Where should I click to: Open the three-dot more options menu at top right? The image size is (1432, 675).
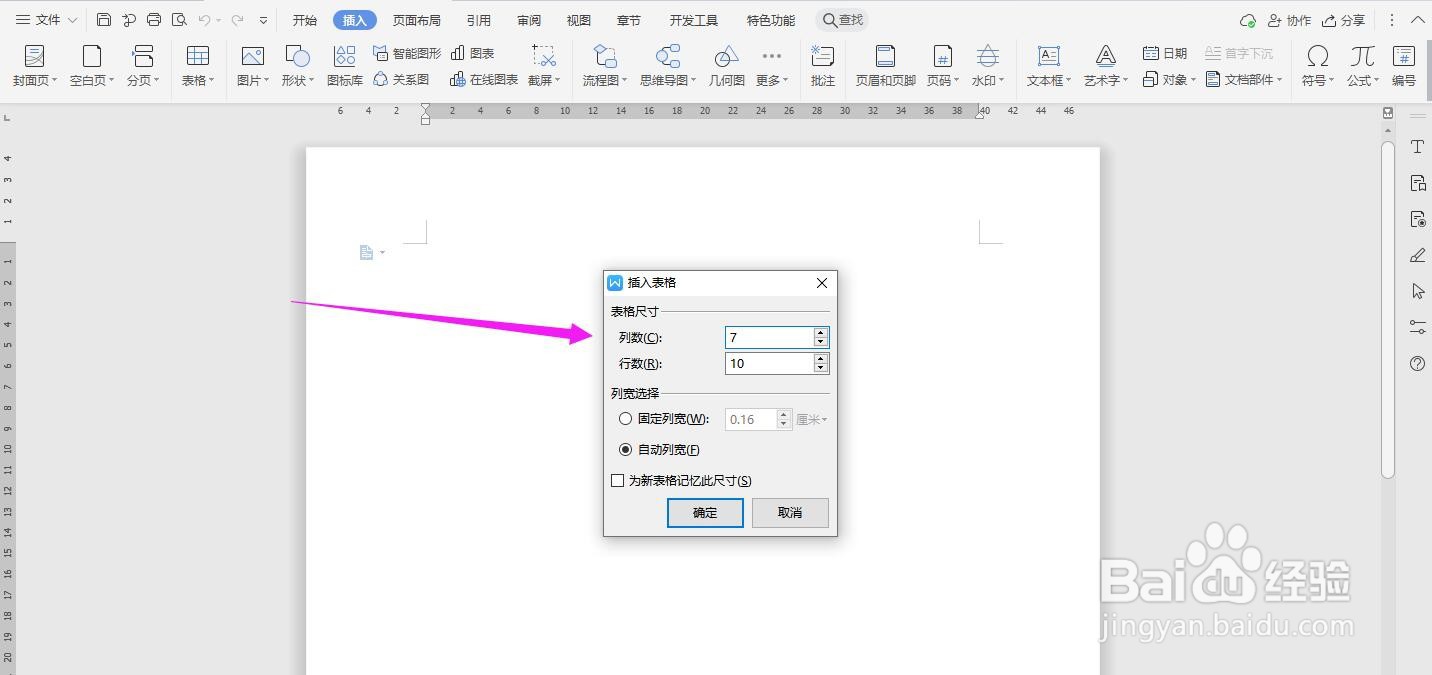click(x=1392, y=20)
